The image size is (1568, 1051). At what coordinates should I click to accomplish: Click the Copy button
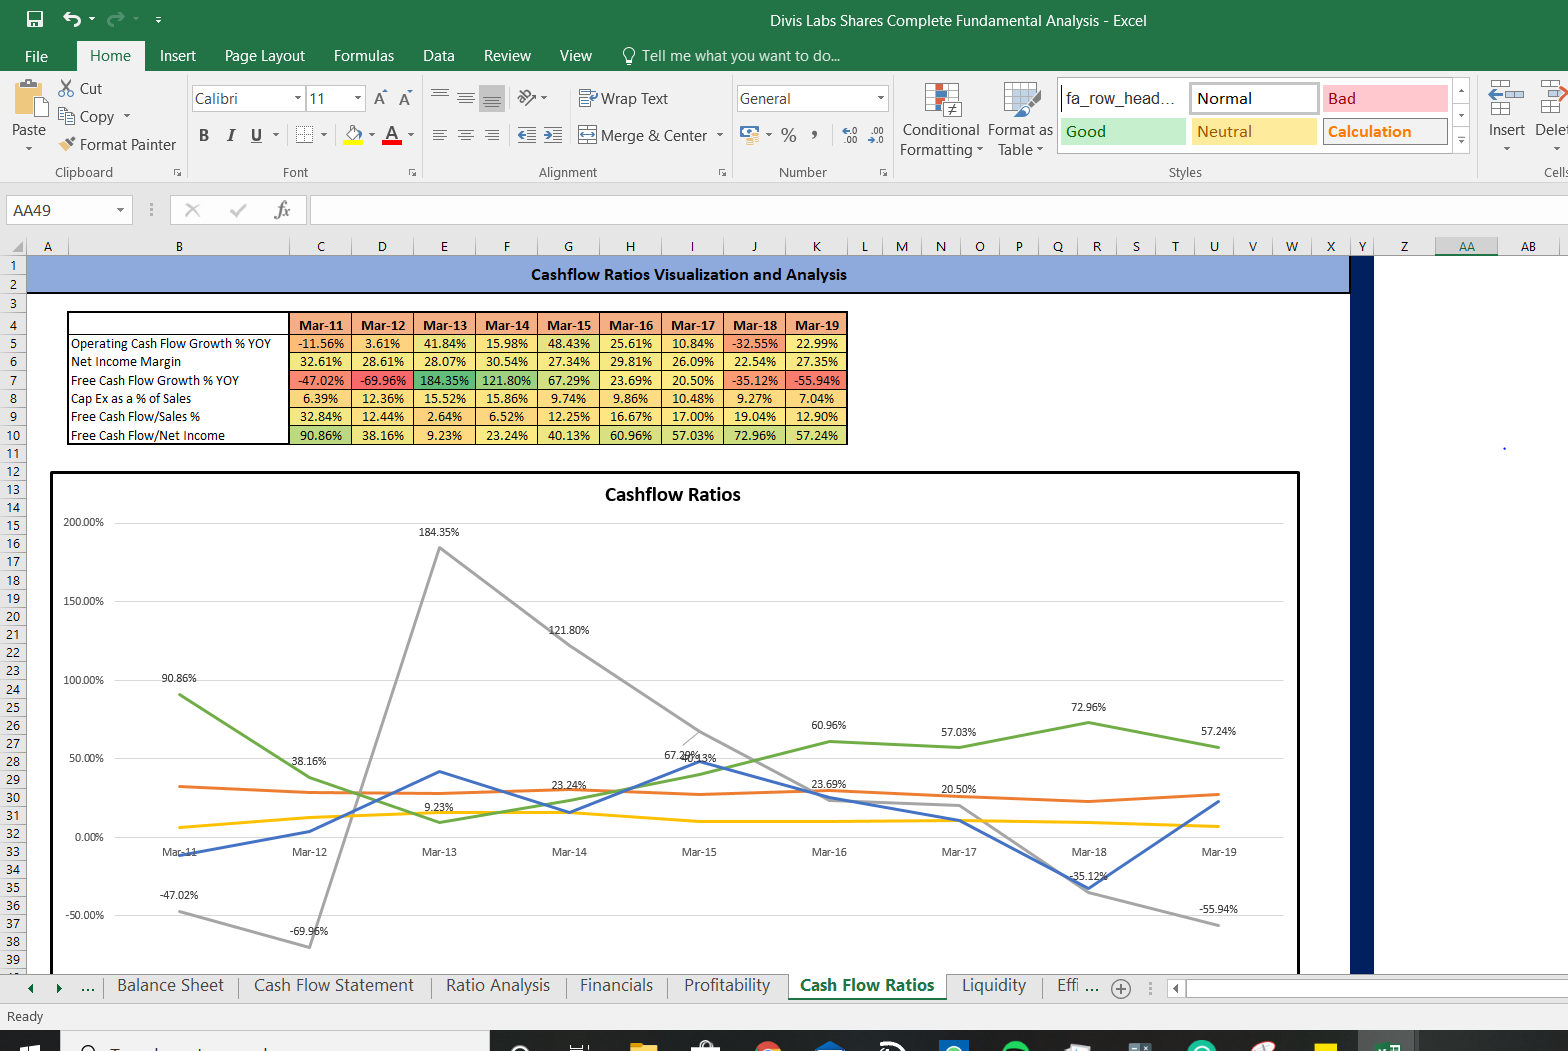tap(86, 116)
